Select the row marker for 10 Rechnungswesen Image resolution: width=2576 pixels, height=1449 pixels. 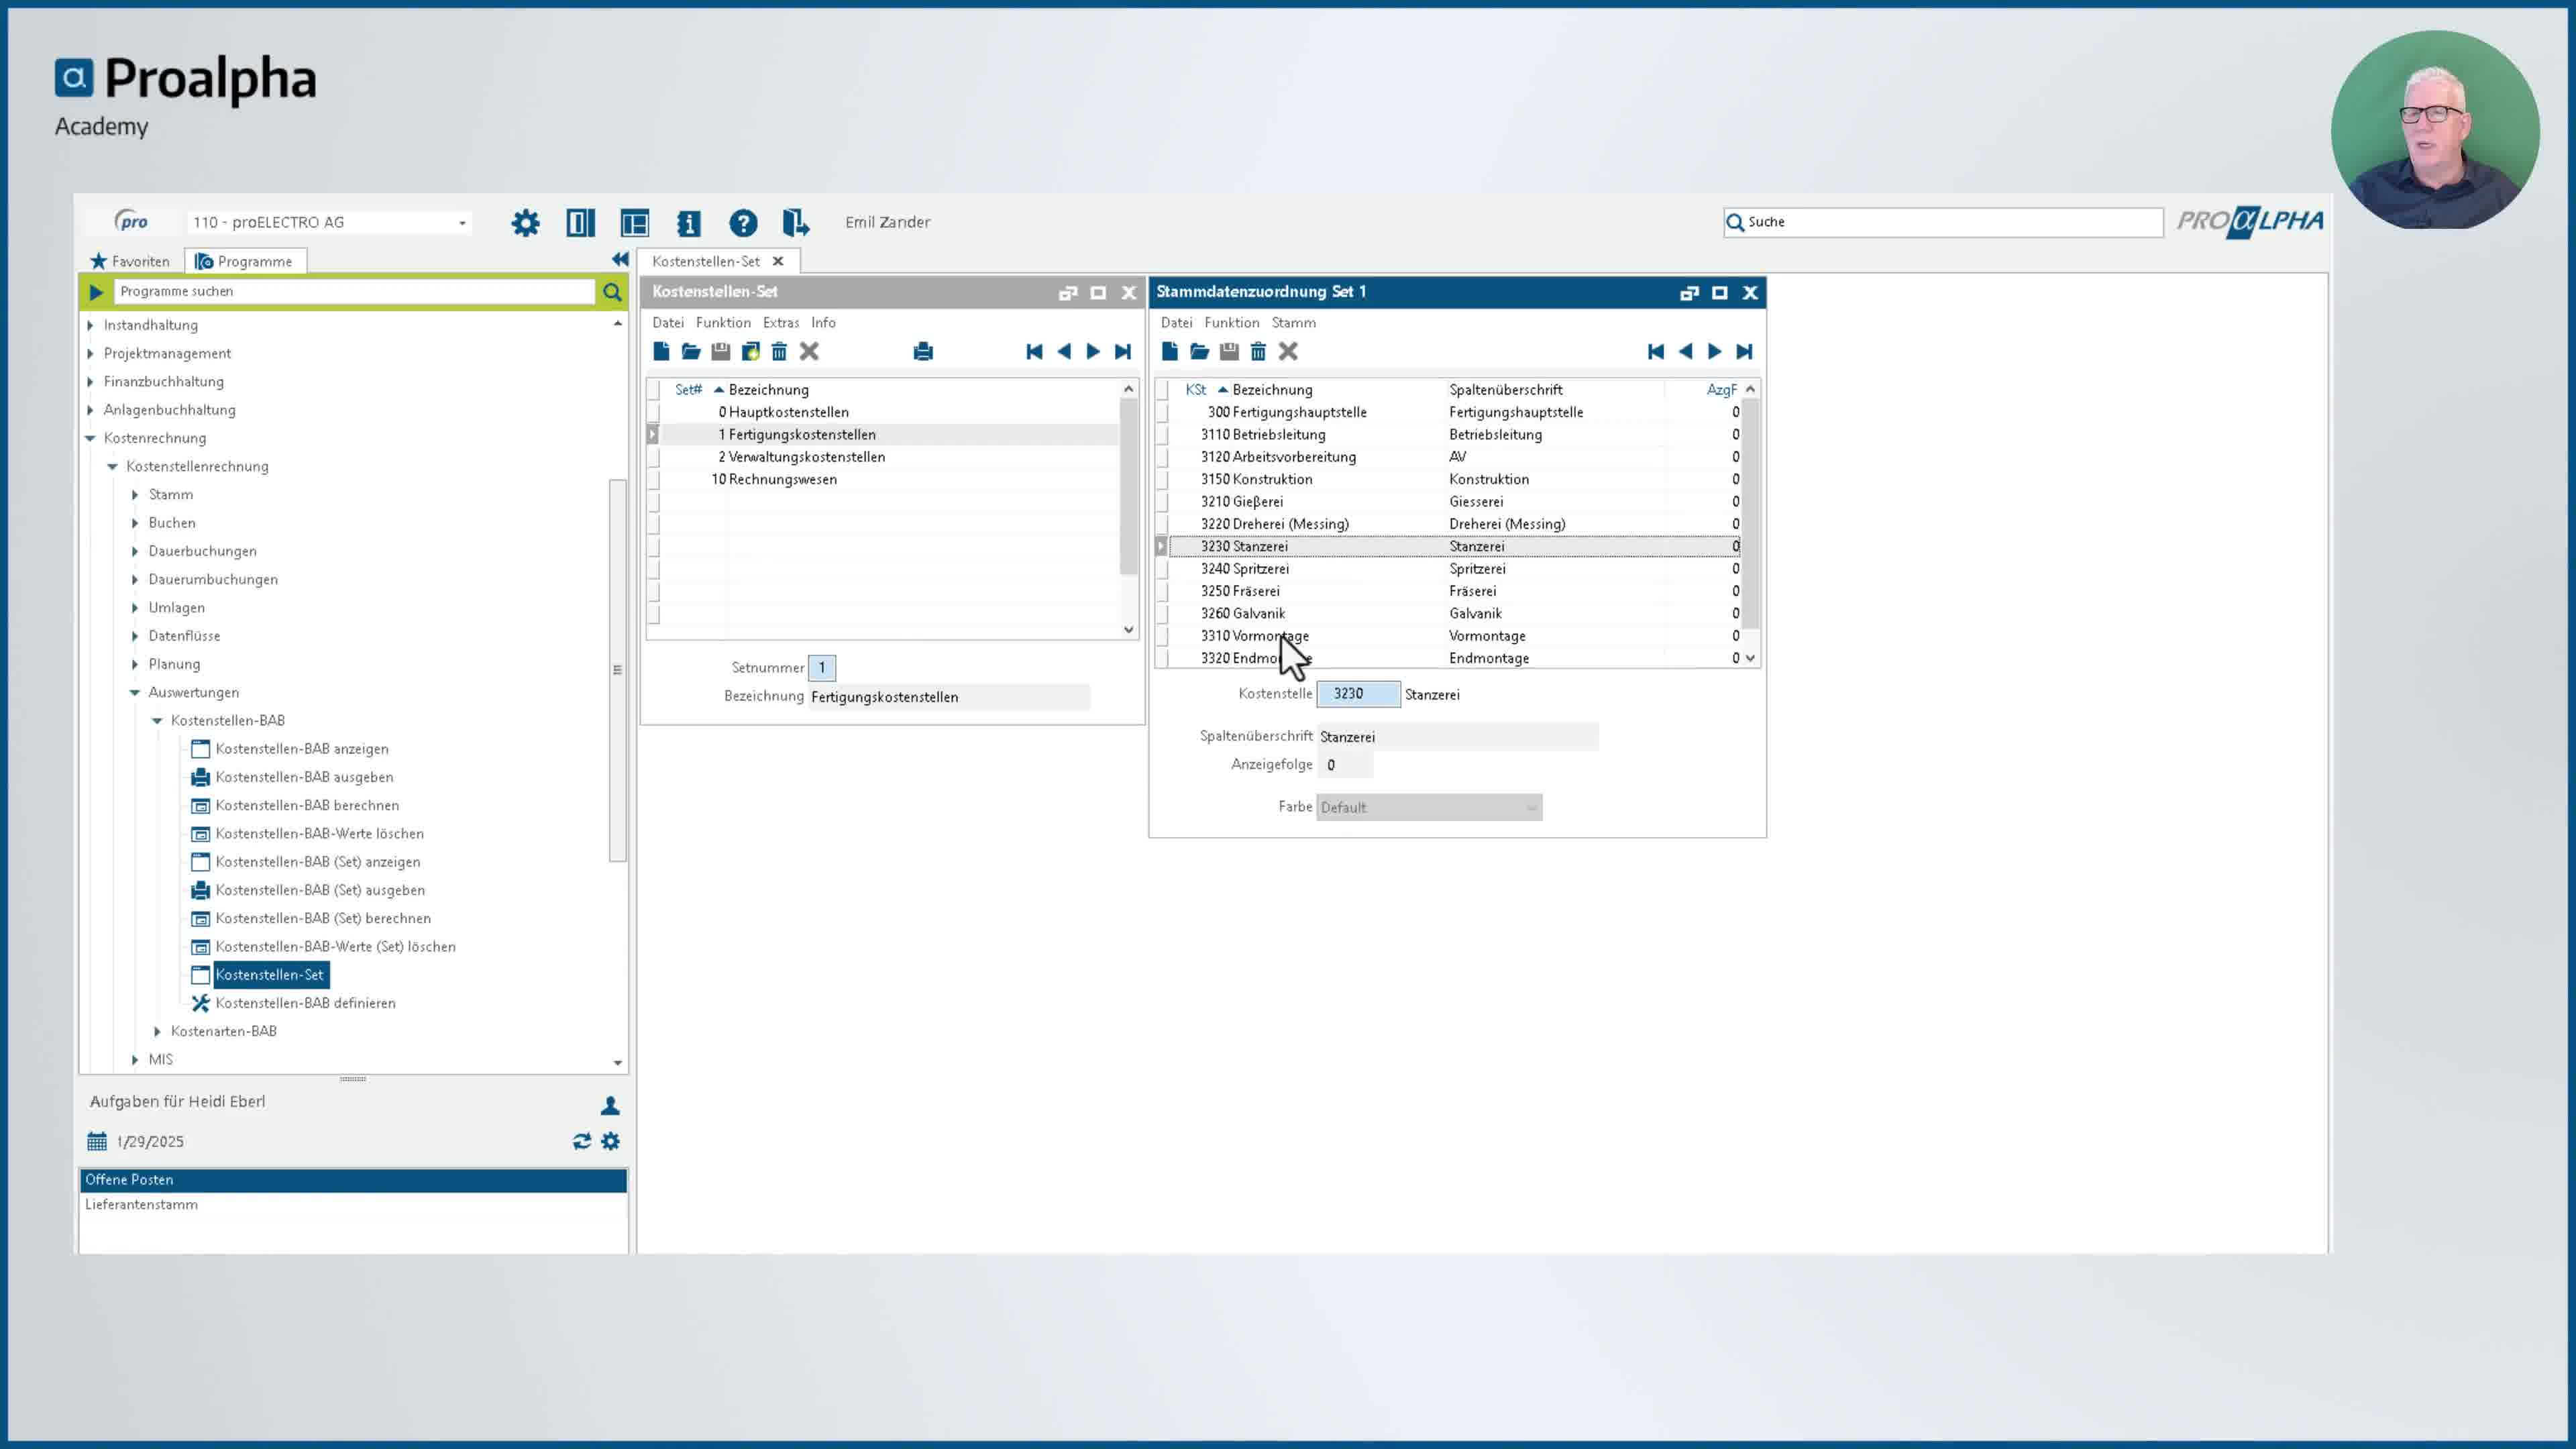[x=653, y=479]
